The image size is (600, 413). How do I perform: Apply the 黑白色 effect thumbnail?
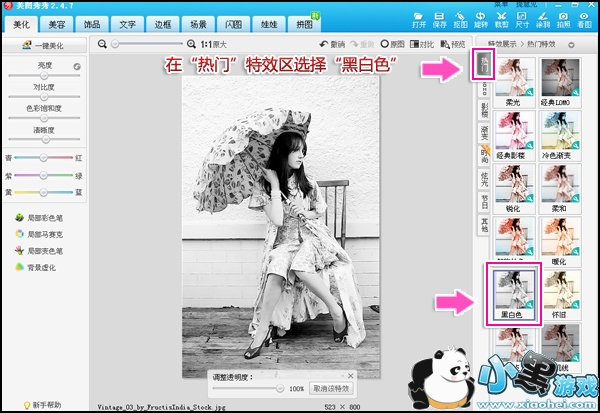[x=514, y=291]
